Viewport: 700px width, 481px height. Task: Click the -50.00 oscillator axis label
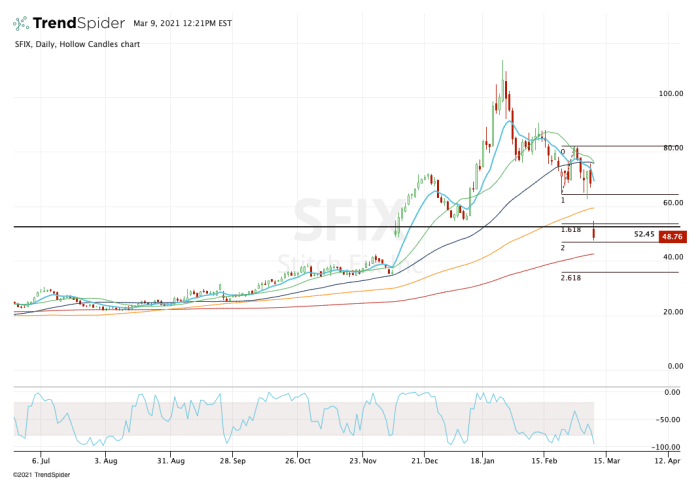point(668,420)
